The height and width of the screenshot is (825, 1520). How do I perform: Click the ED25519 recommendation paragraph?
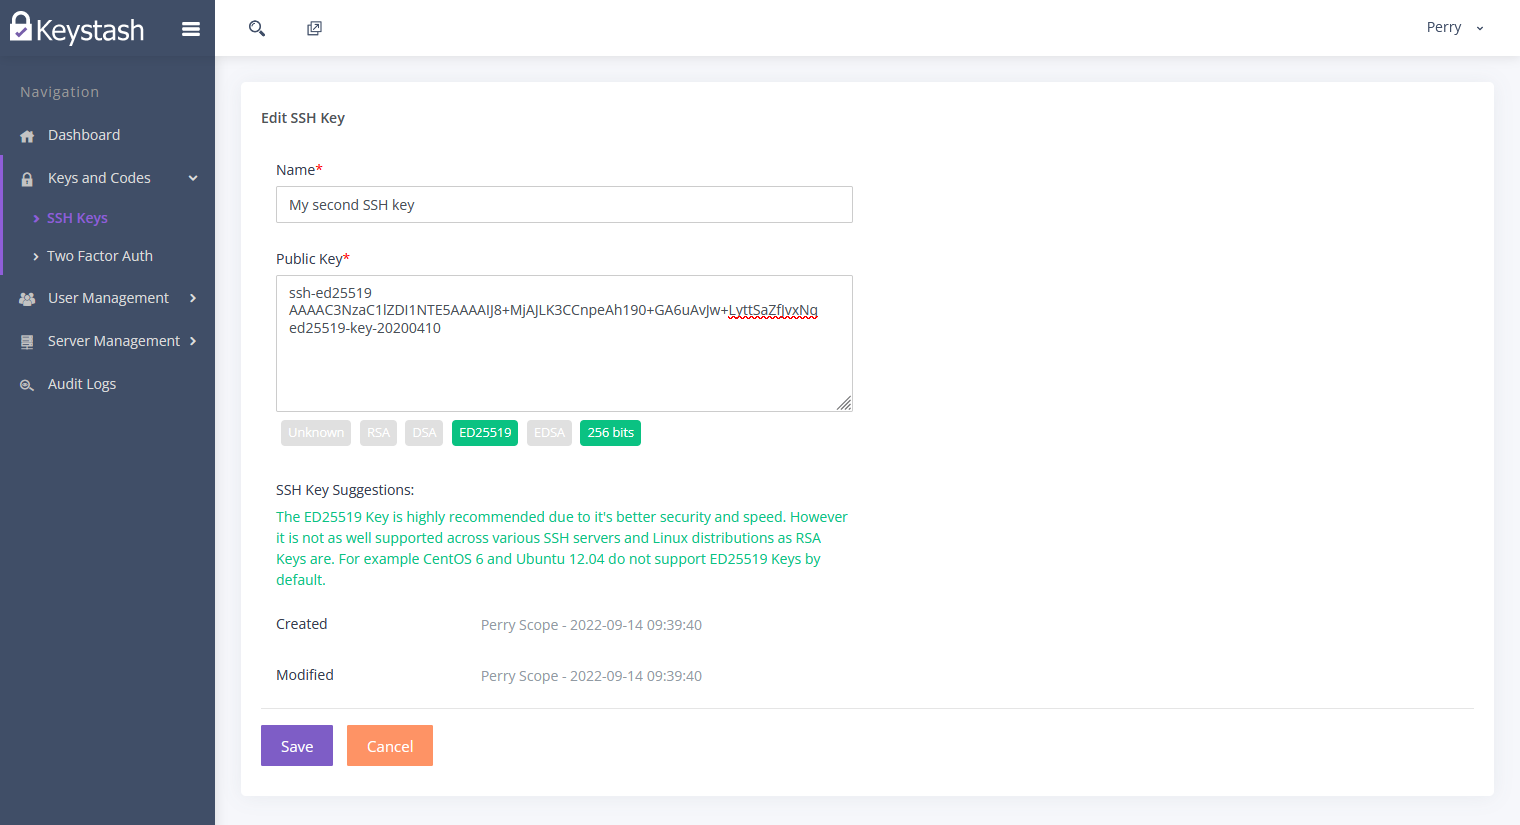tap(562, 548)
